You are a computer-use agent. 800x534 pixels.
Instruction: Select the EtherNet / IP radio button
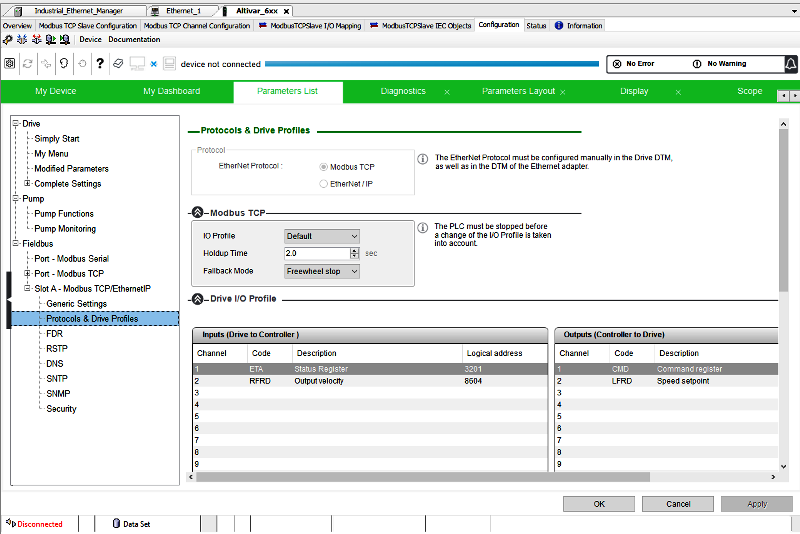324,184
